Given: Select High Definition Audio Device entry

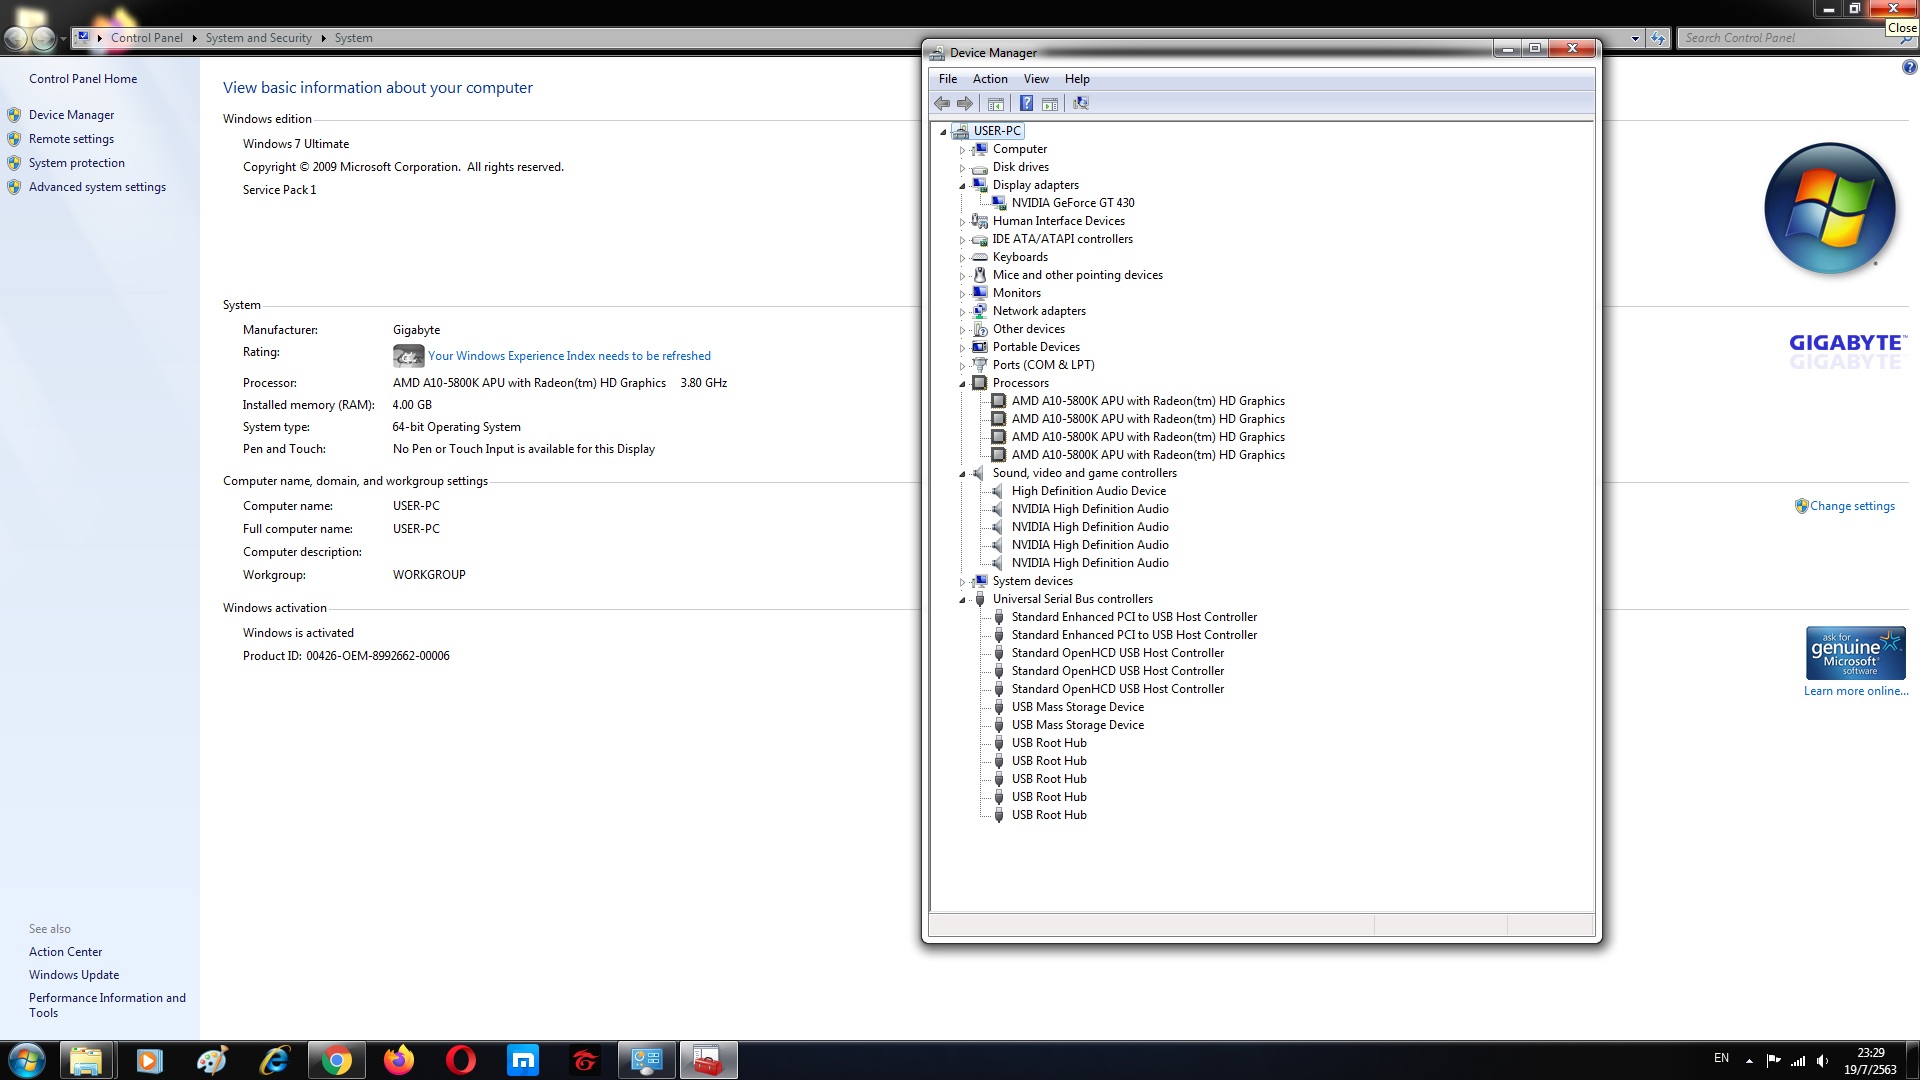Looking at the screenshot, I should point(1089,491).
